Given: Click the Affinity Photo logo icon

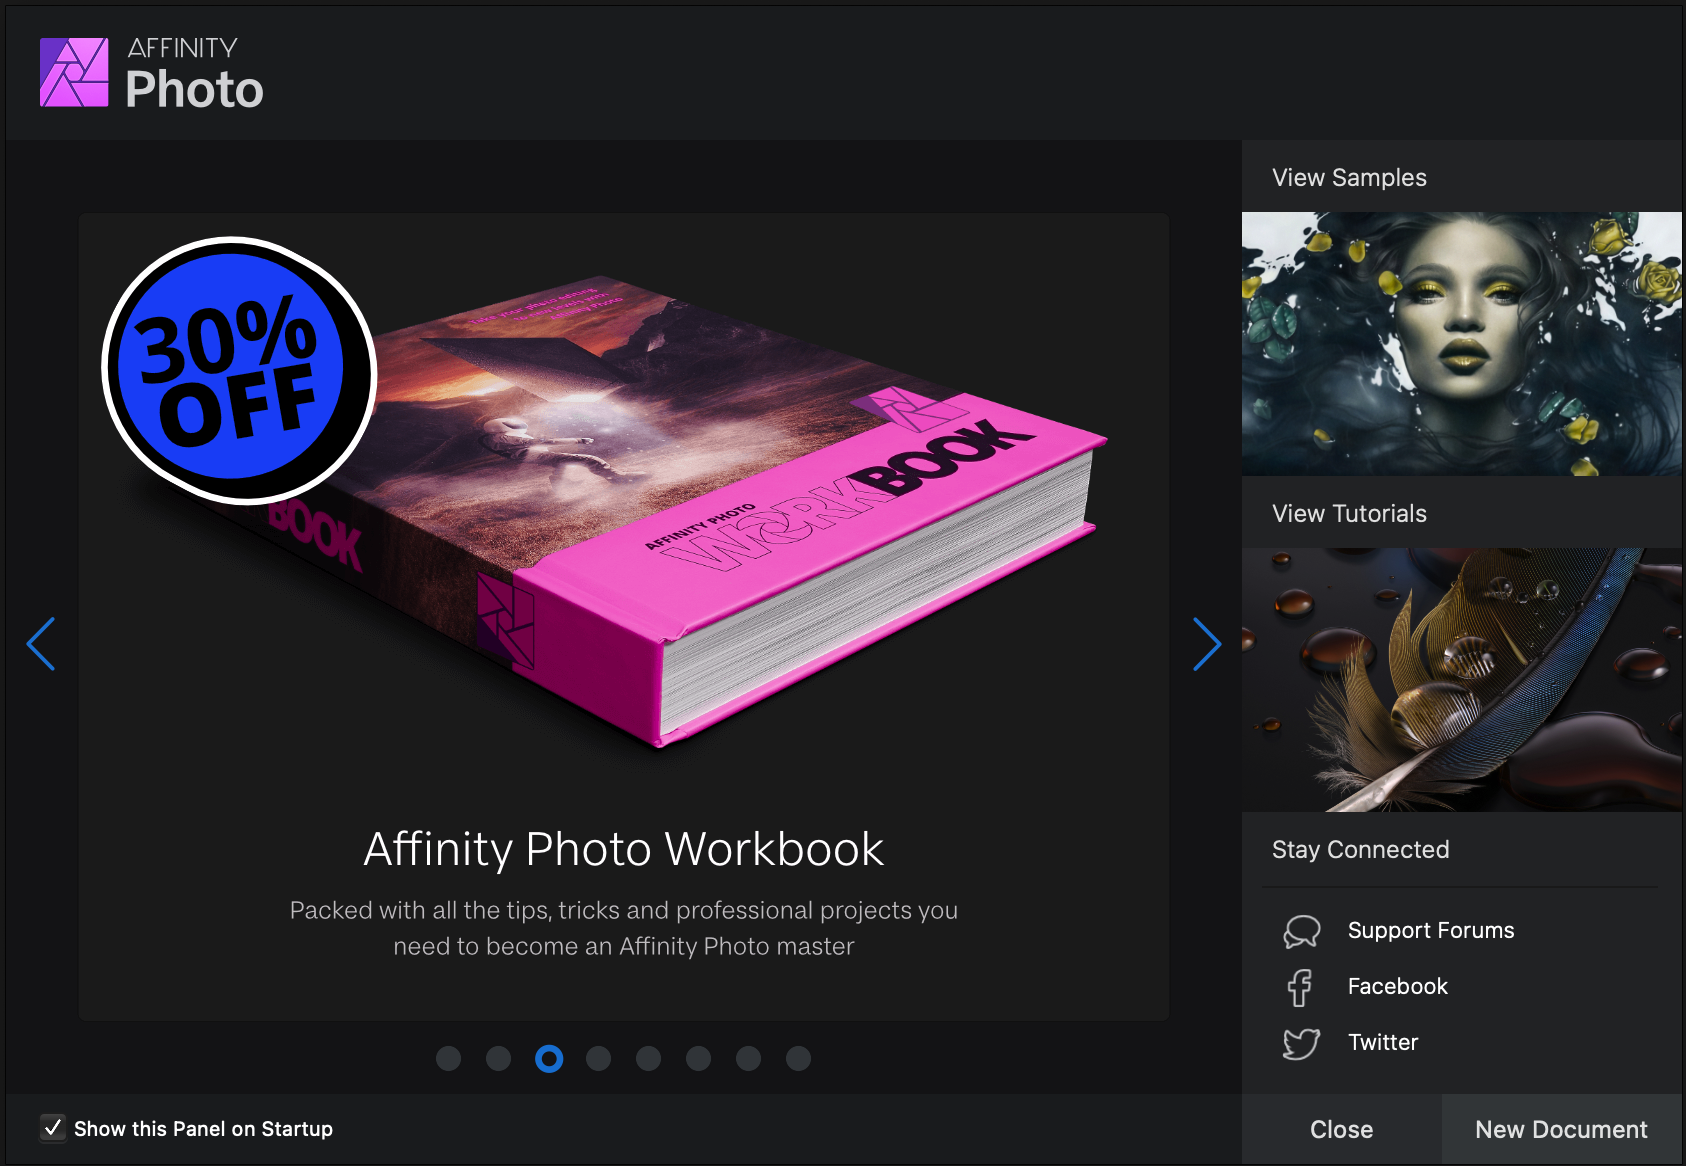Looking at the screenshot, I should [x=74, y=72].
